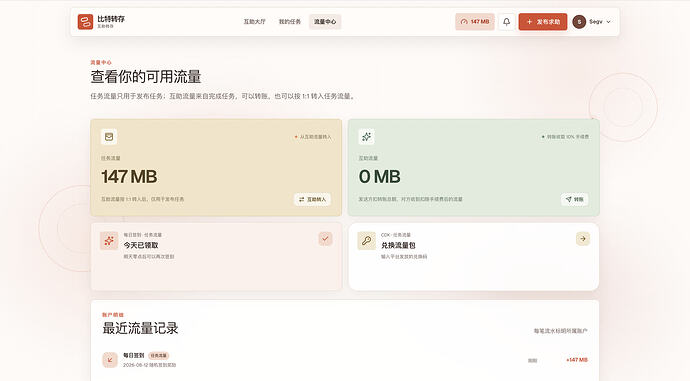This screenshot has height=381, width=690.
Task: Click the arrow icon of the 每日签到 record
Action: (110, 360)
